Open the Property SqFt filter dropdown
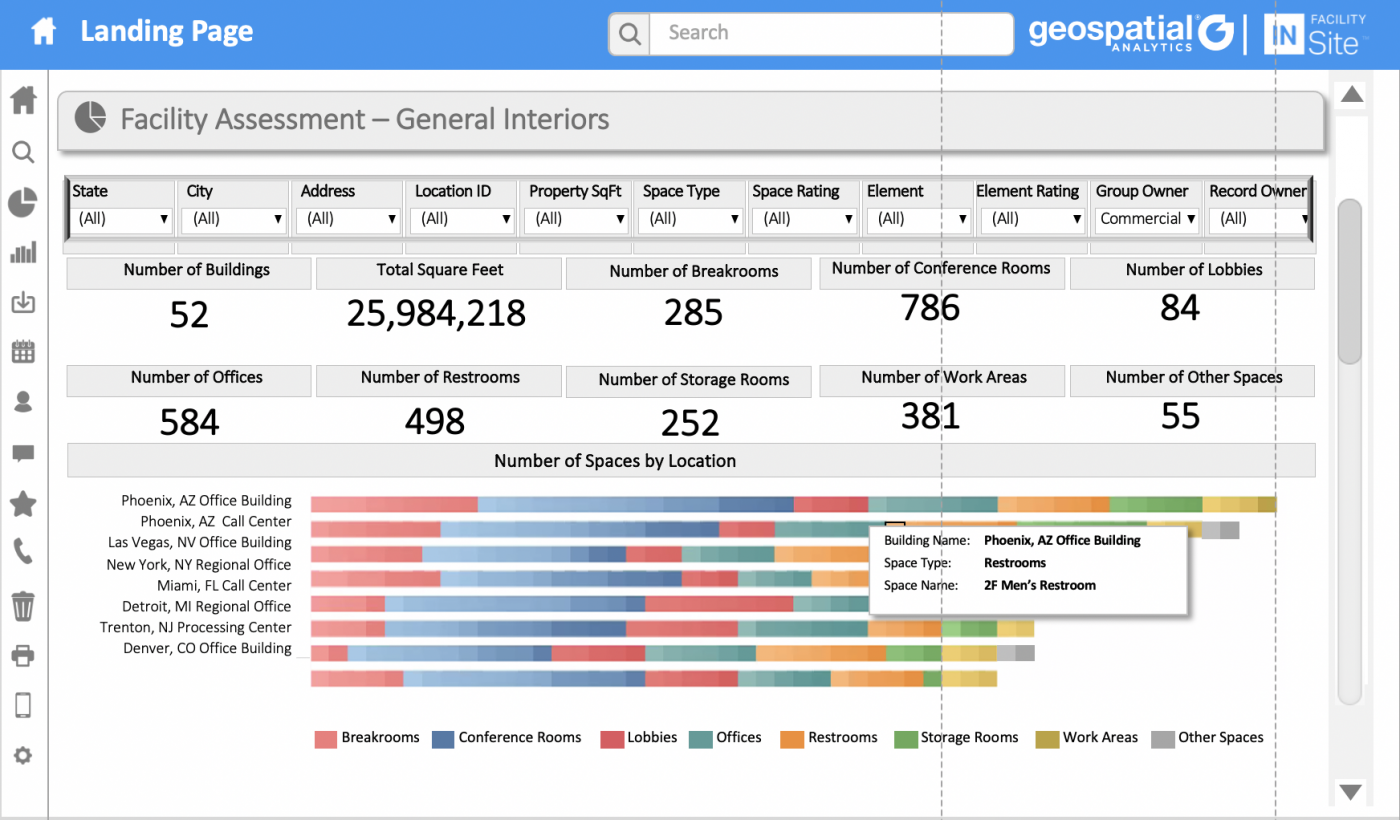The image size is (1400, 820). [576, 219]
